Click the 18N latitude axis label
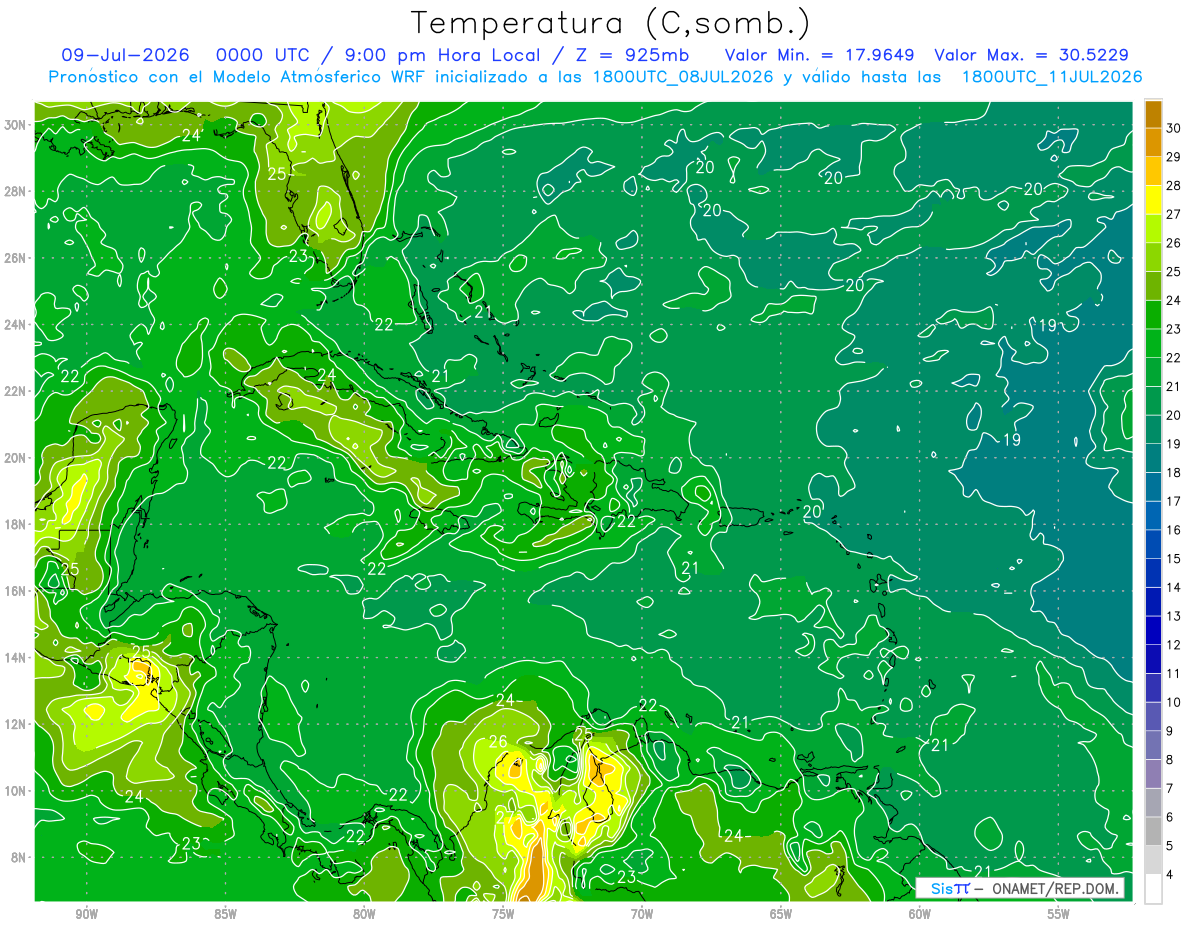The image size is (1200, 927). click(x=16, y=524)
